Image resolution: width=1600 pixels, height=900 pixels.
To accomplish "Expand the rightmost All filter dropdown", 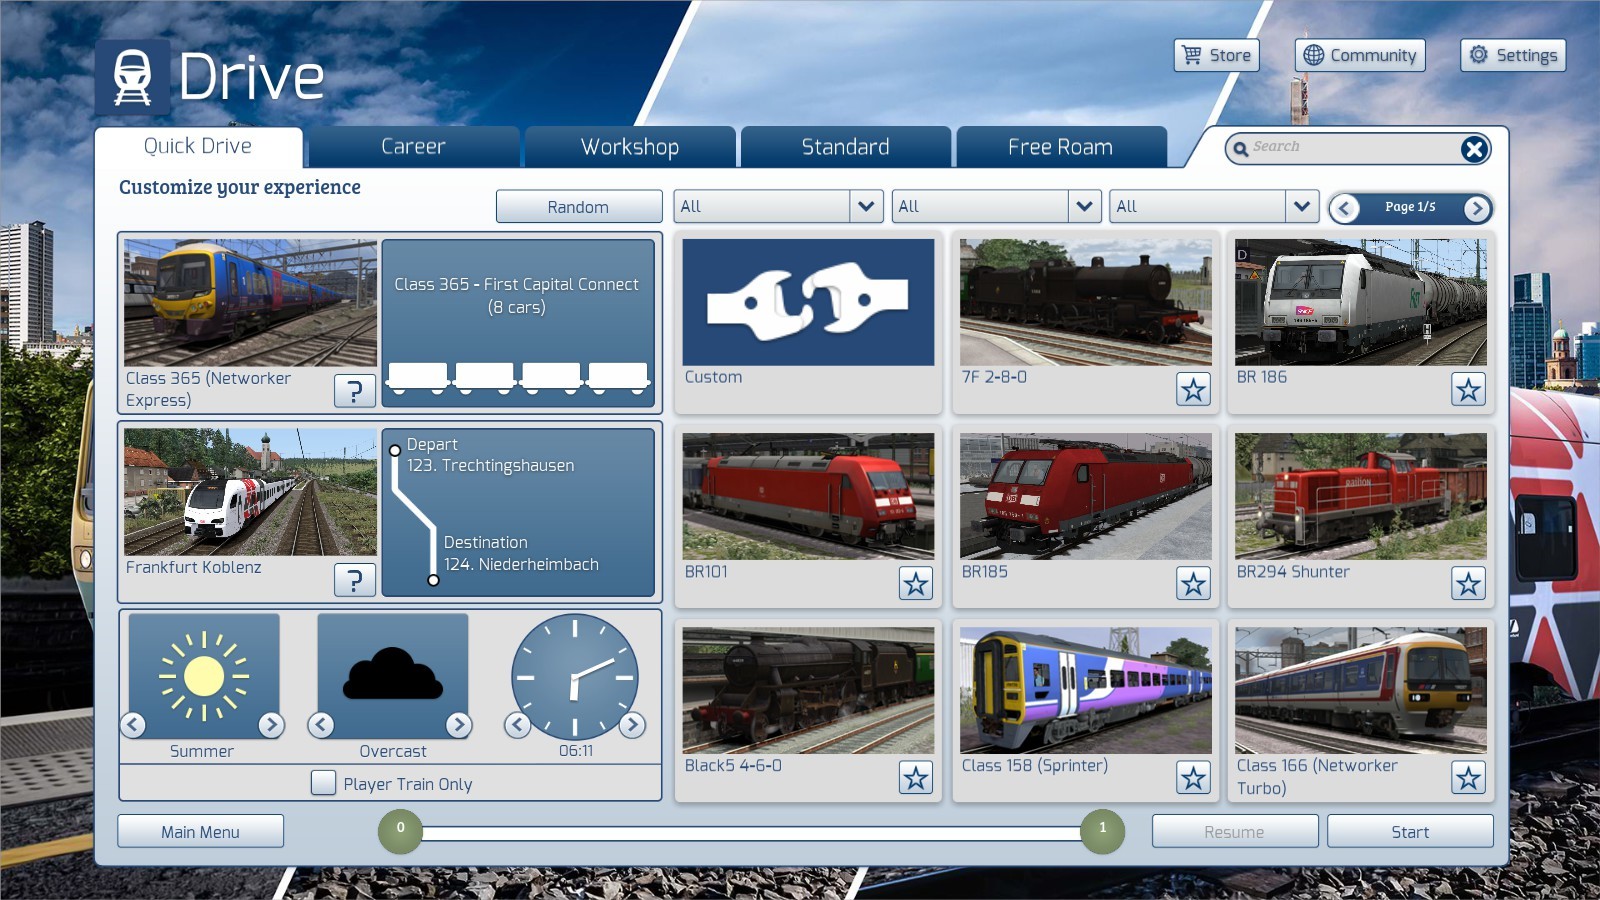I will pyautogui.click(x=1301, y=207).
